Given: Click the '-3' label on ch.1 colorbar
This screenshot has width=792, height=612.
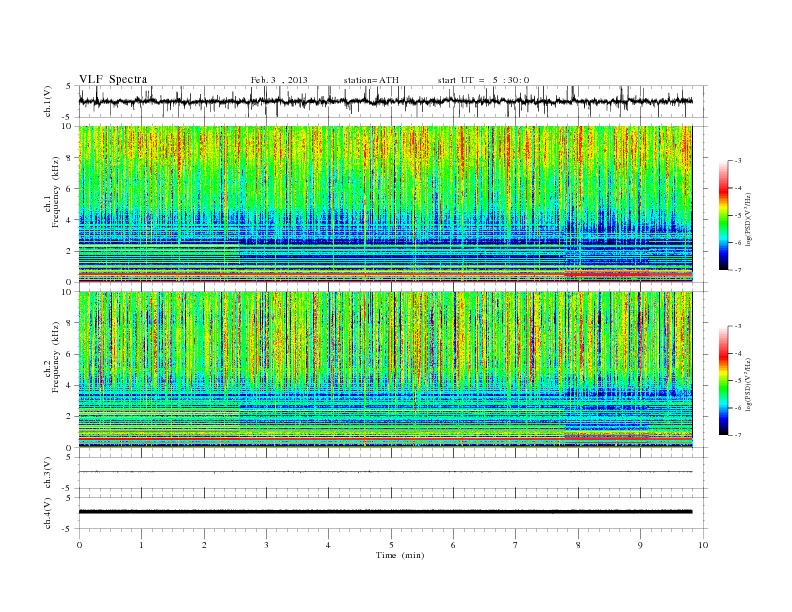Looking at the screenshot, I should point(737,161).
